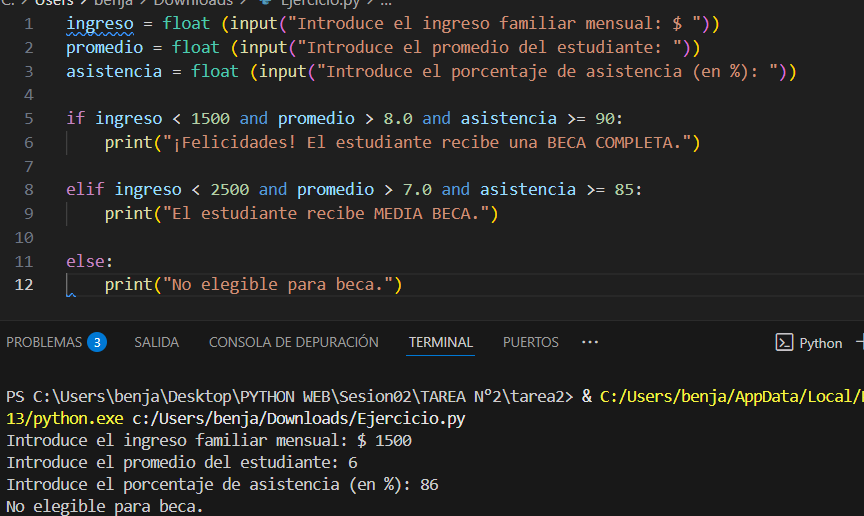Click the terminal output 'No elegible para beca.'
This screenshot has width=864, height=516.
(x=105, y=506)
